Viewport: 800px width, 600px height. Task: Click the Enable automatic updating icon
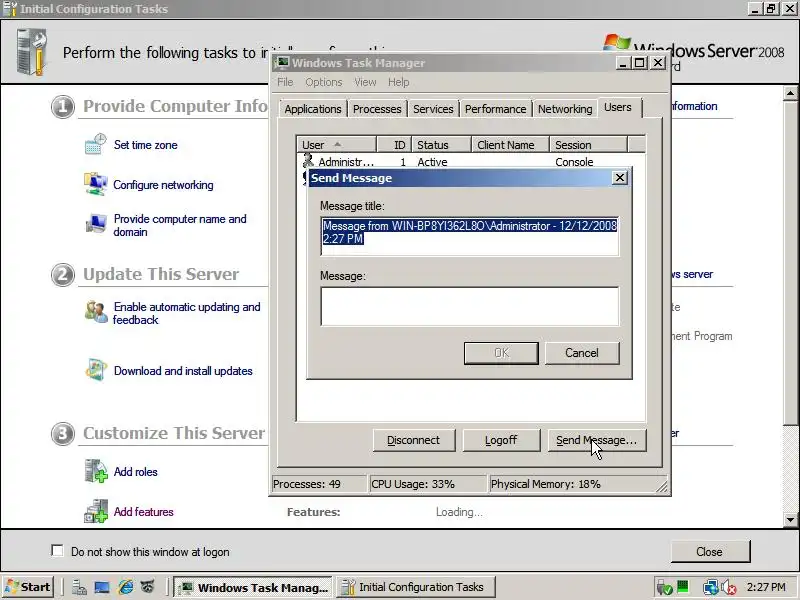coord(96,312)
